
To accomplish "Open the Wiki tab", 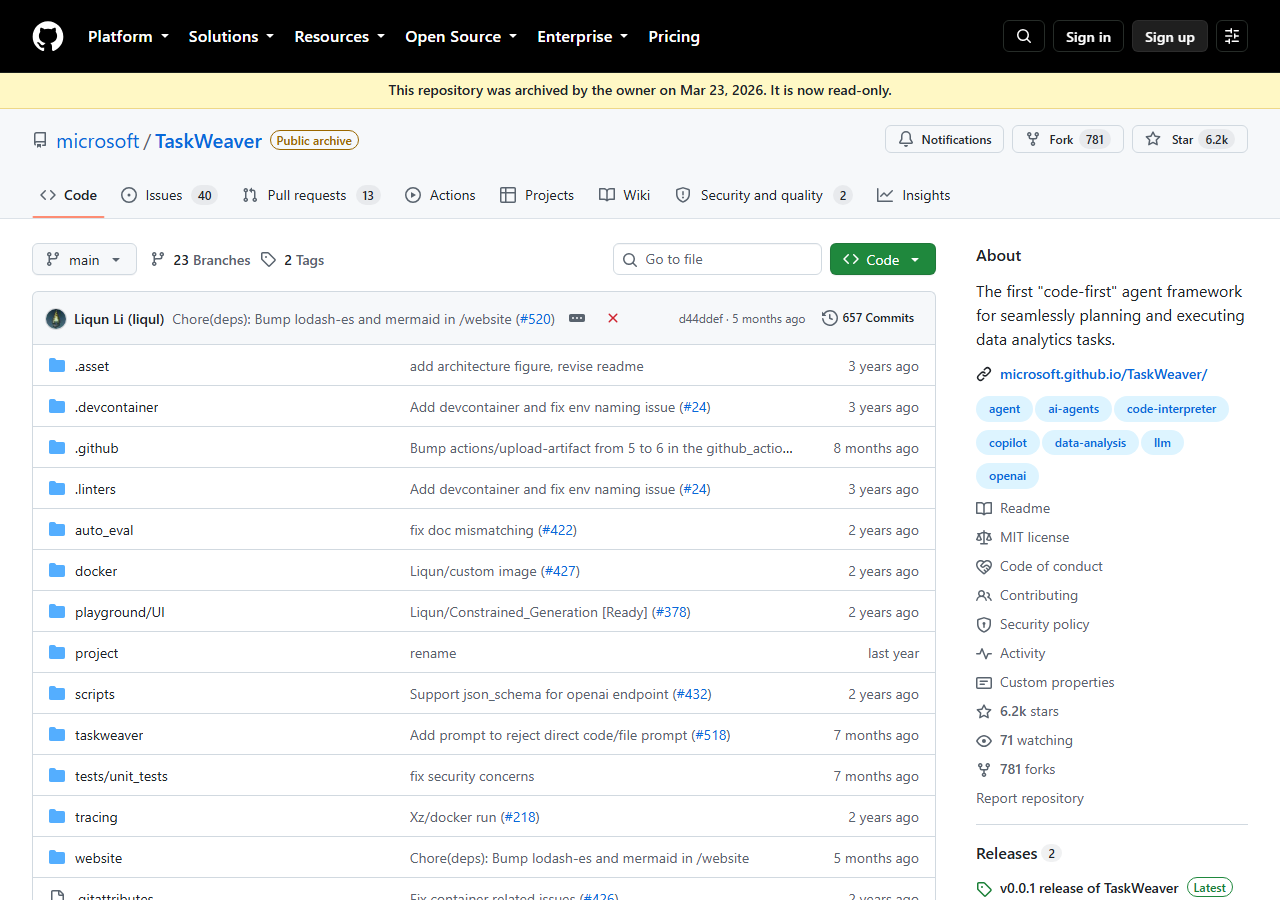I will 625,195.
